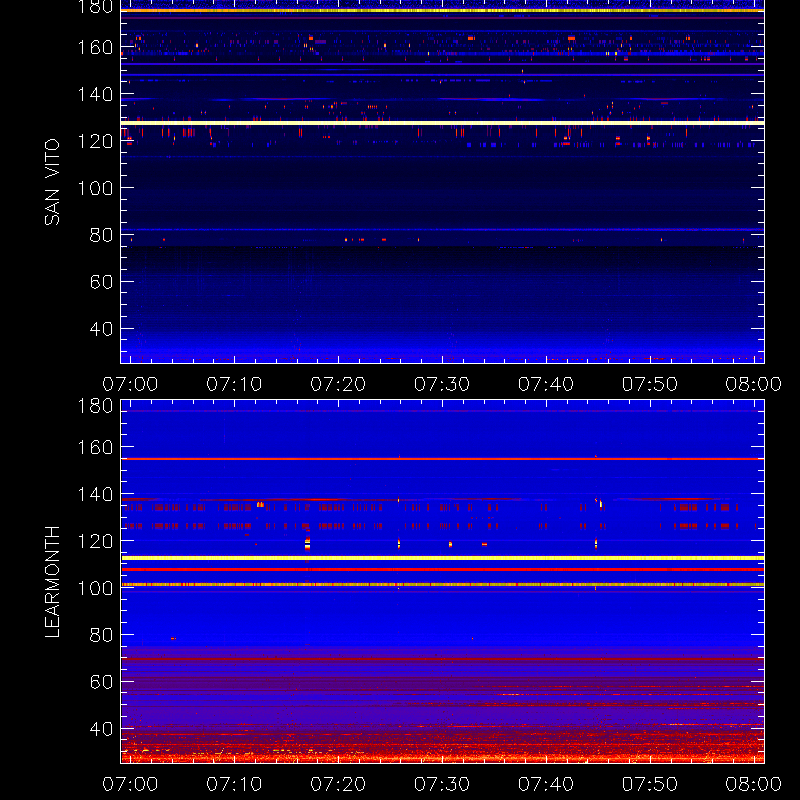800x800 pixels.
Task: Select the 40 frequency label on San Vito plot
Action: pos(101,329)
